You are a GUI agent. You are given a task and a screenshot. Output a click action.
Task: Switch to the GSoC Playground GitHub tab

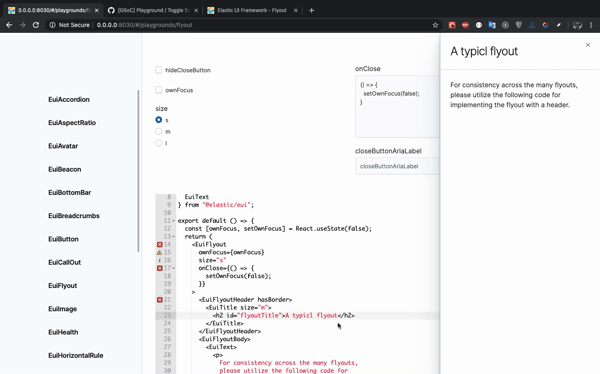(x=153, y=10)
